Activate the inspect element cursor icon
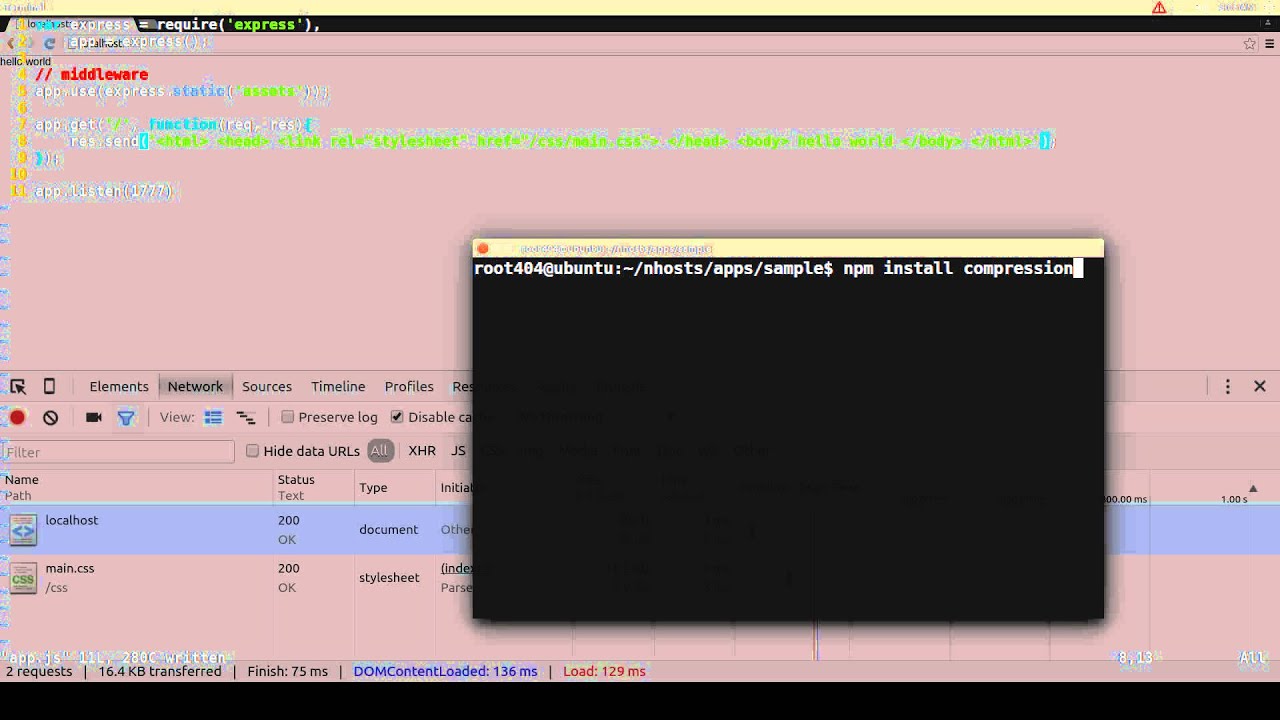 (18, 387)
